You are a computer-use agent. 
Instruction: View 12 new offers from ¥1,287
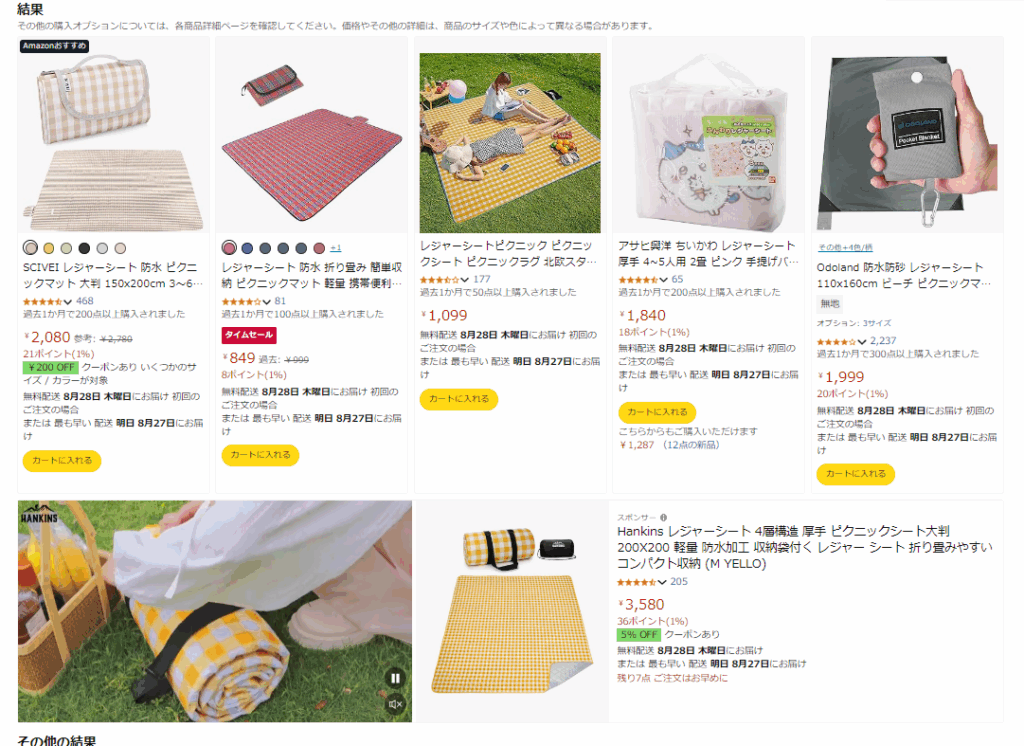point(669,445)
